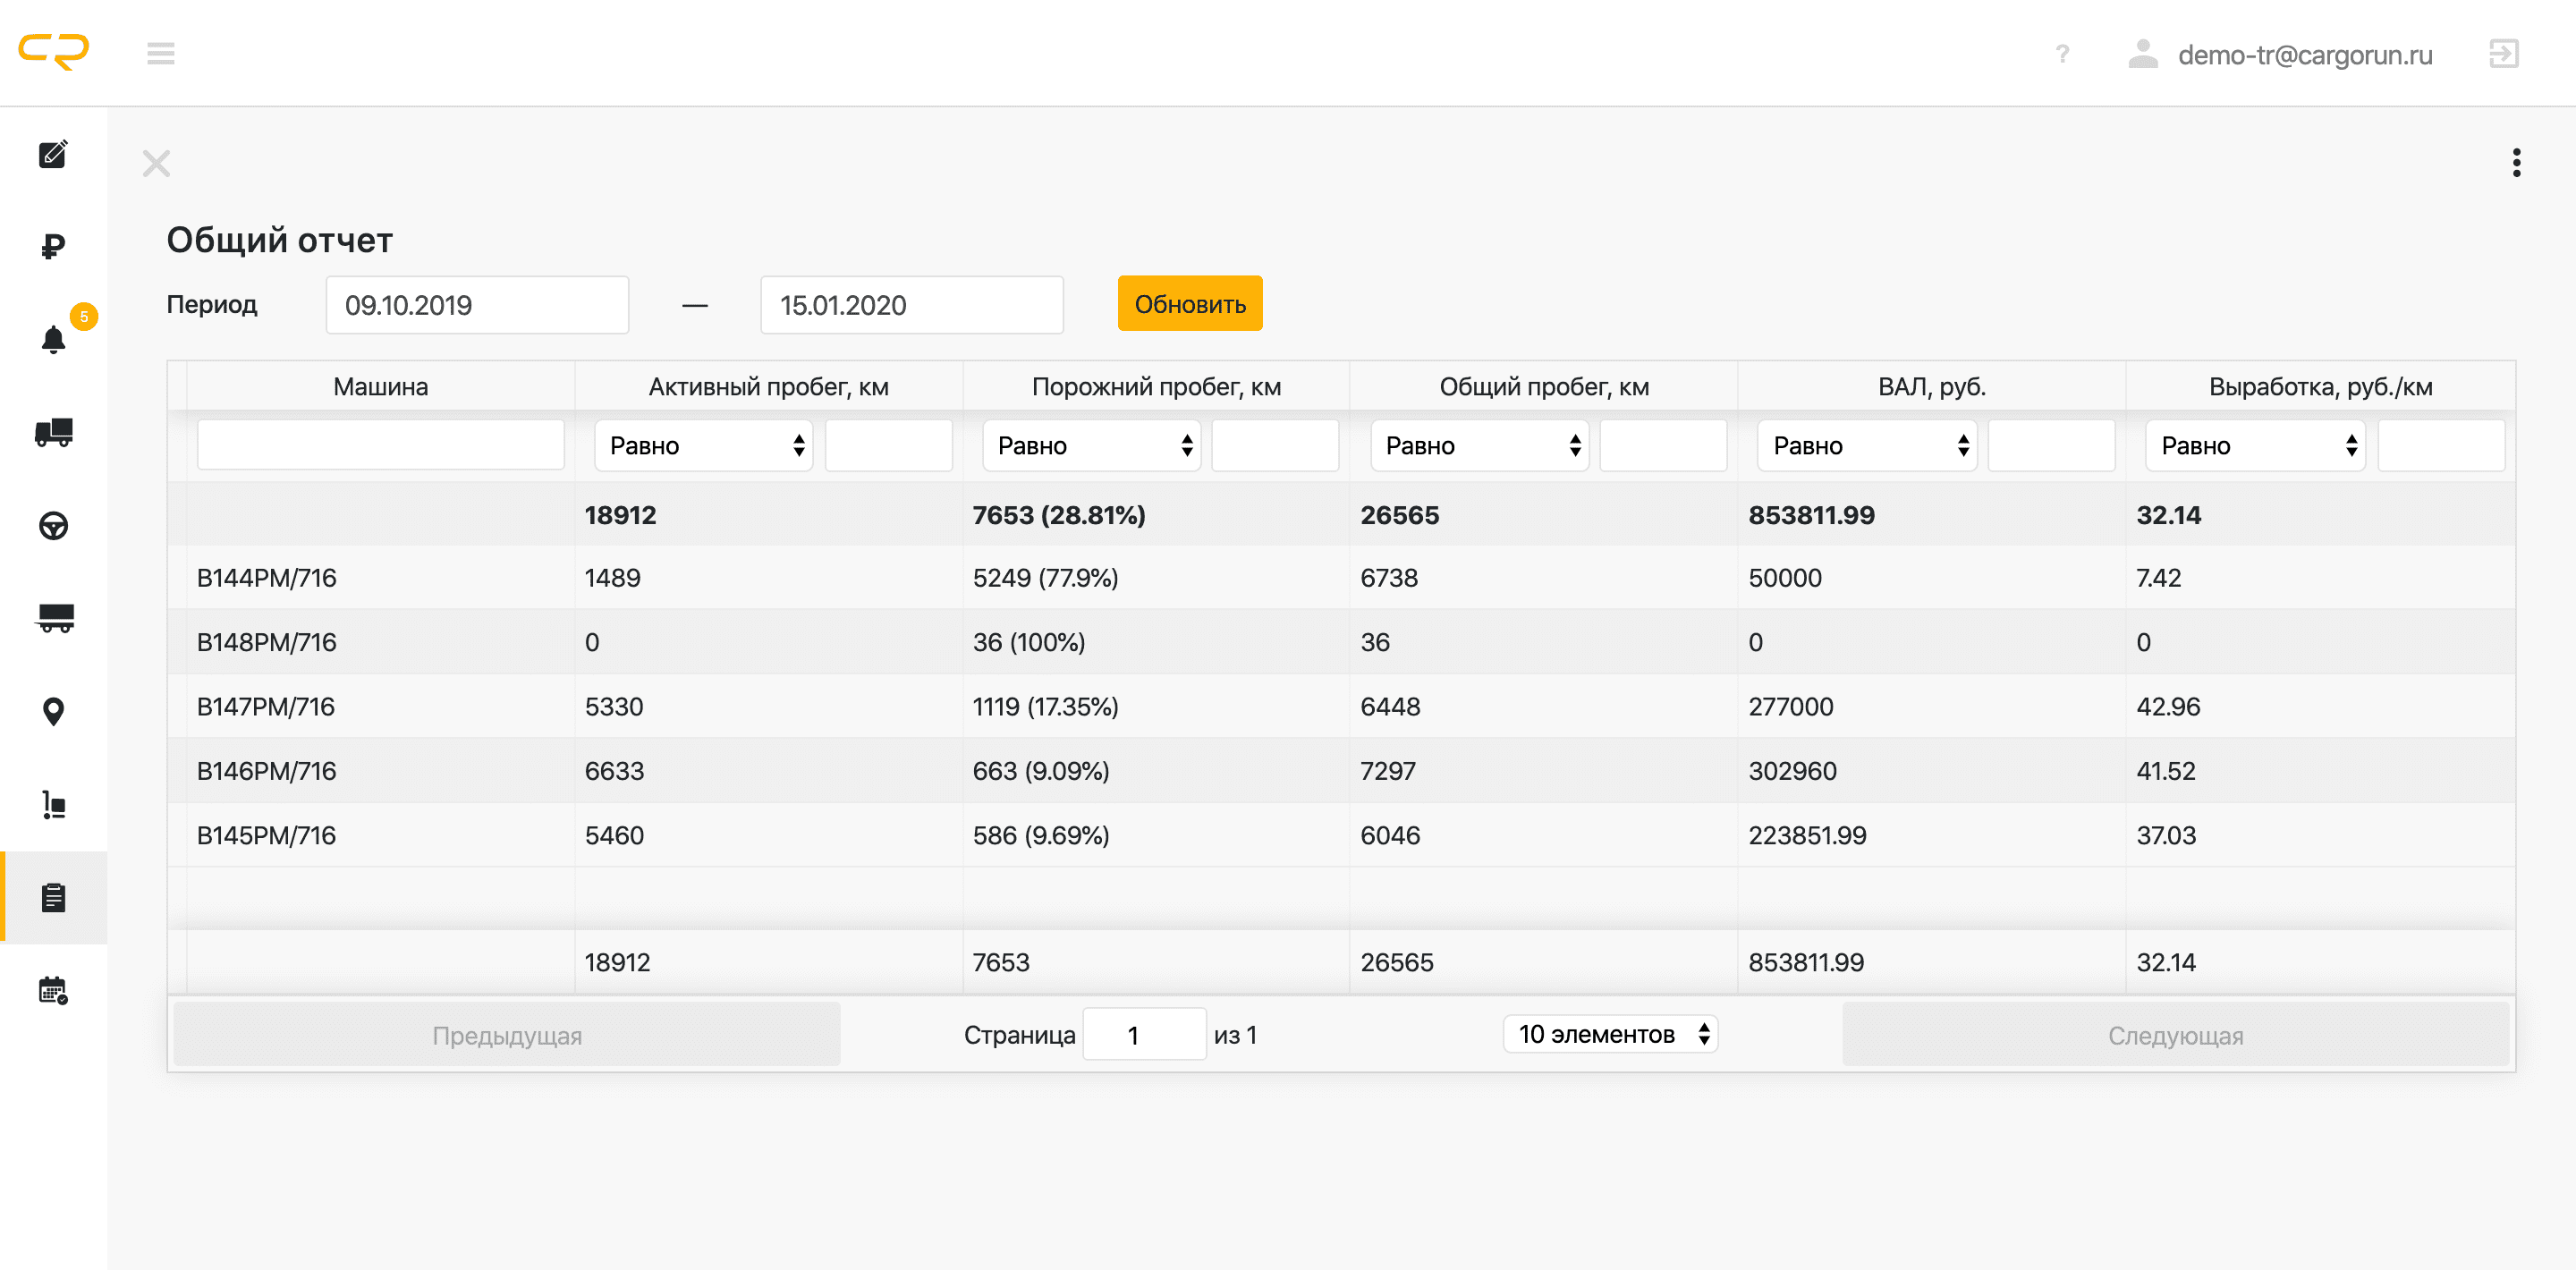Click the map pin location icon
The image size is (2576, 1270).
point(53,711)
